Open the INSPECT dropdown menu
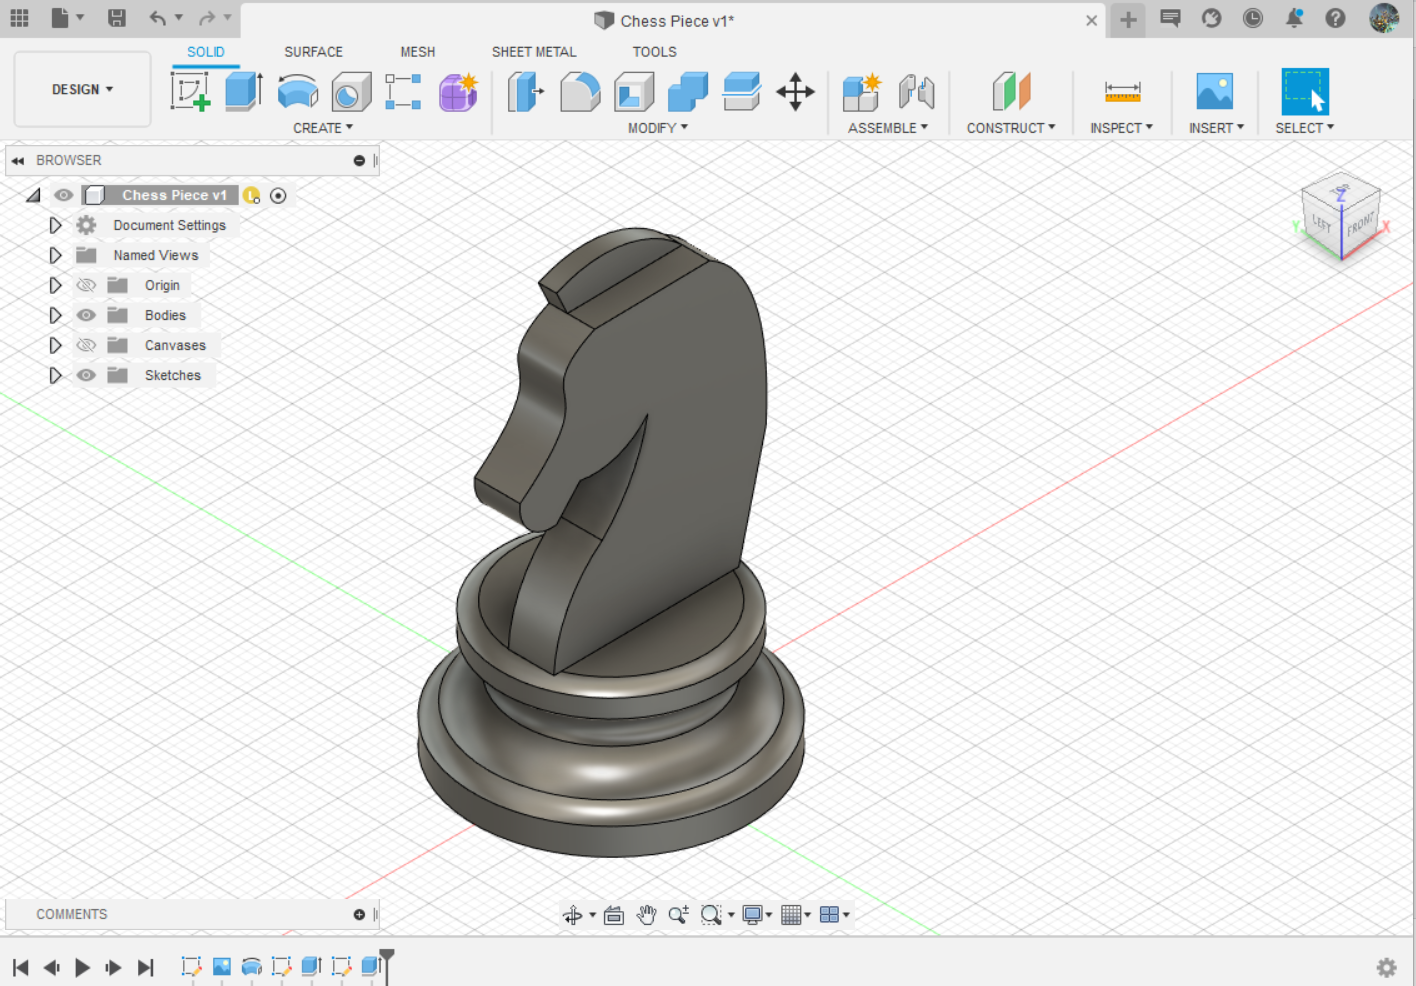 point(1122,128)
